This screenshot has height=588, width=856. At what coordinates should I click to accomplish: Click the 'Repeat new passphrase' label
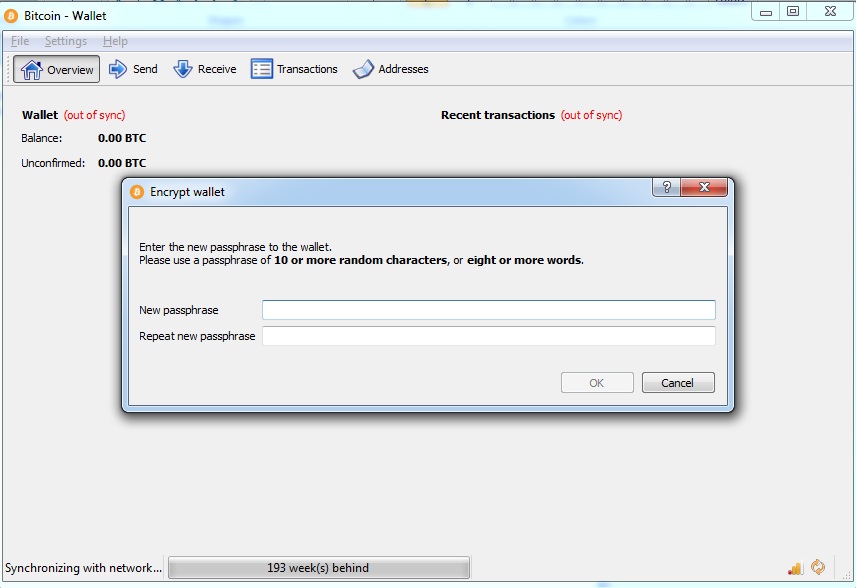click(197, 336)
